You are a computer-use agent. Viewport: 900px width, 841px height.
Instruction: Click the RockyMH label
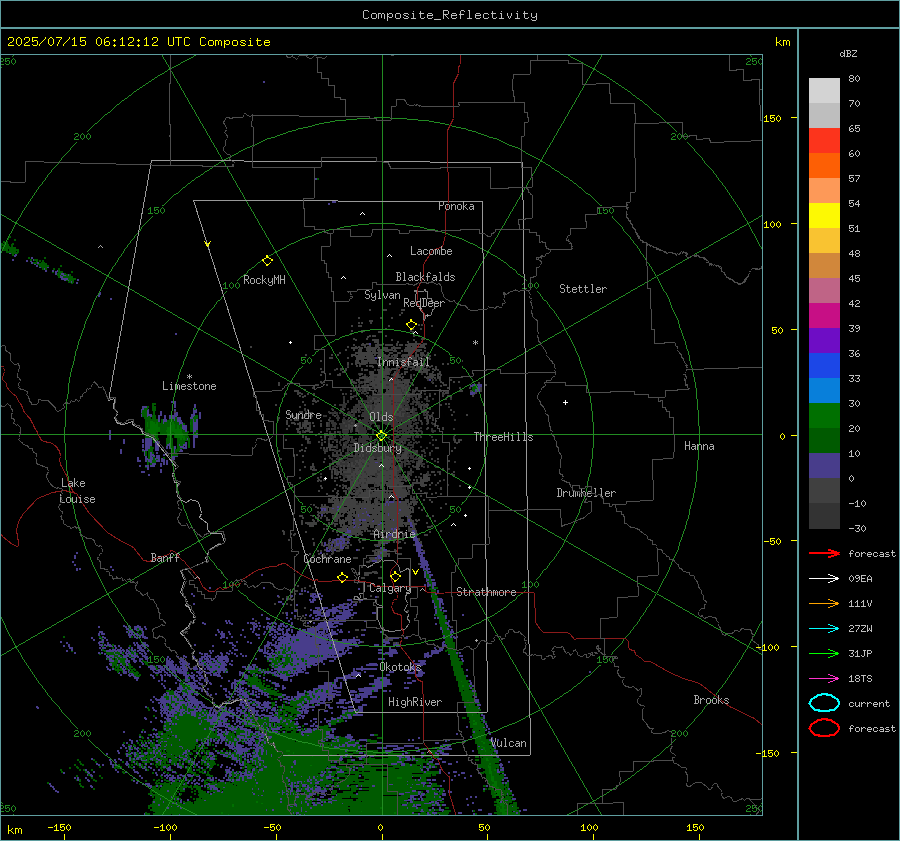click(x=264, y=280)
